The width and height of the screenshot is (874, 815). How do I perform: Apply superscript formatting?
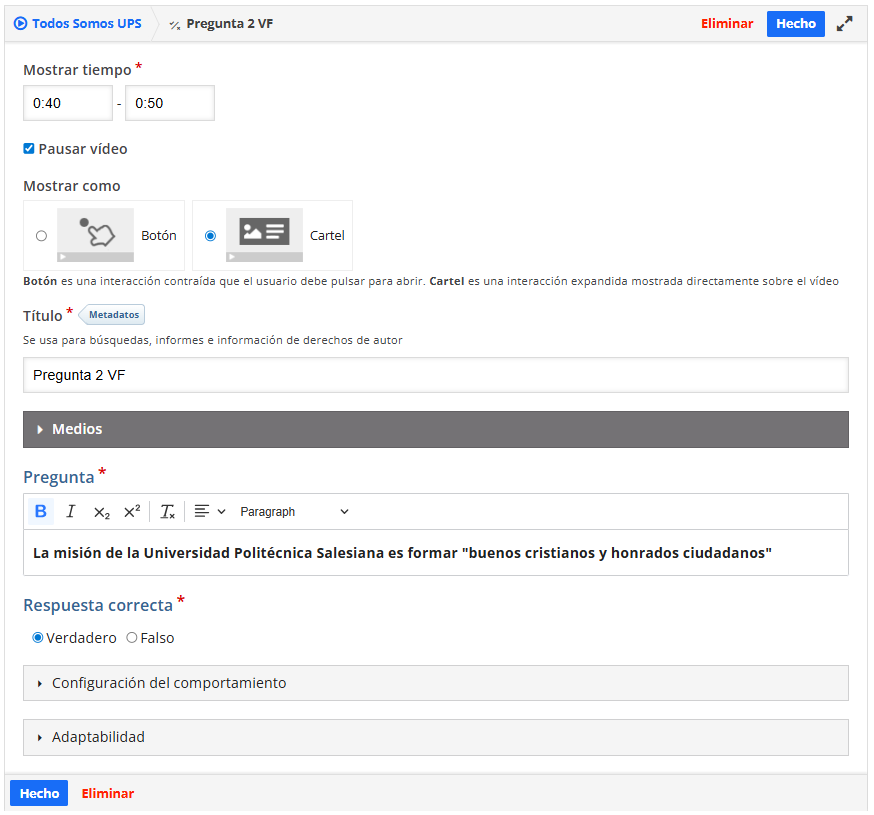[132, 512]
